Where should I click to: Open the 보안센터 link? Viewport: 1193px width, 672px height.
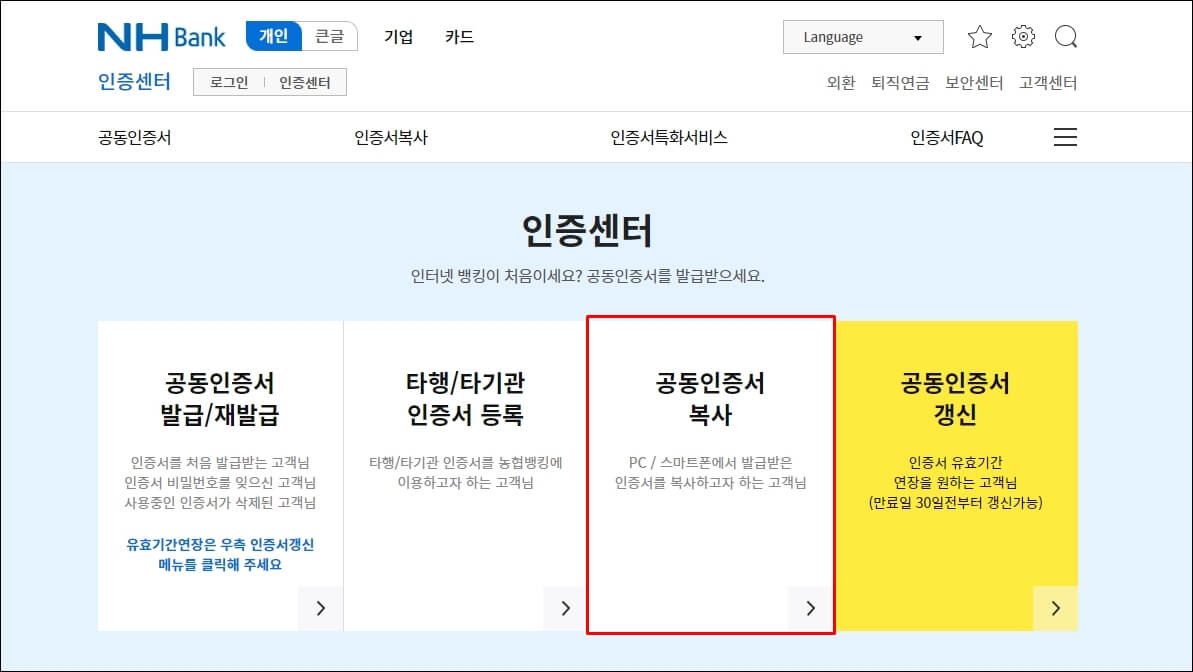click(971, 84)
